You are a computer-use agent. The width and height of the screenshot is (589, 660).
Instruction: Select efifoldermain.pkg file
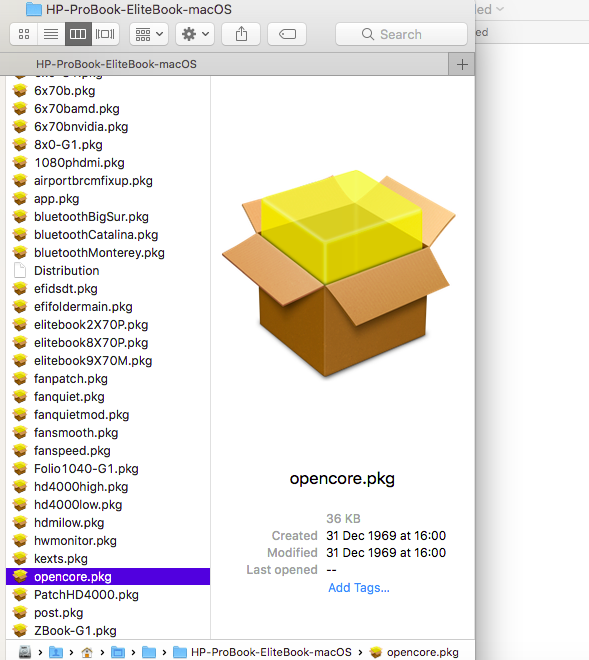pyautogui.click(x=108, y=307)
